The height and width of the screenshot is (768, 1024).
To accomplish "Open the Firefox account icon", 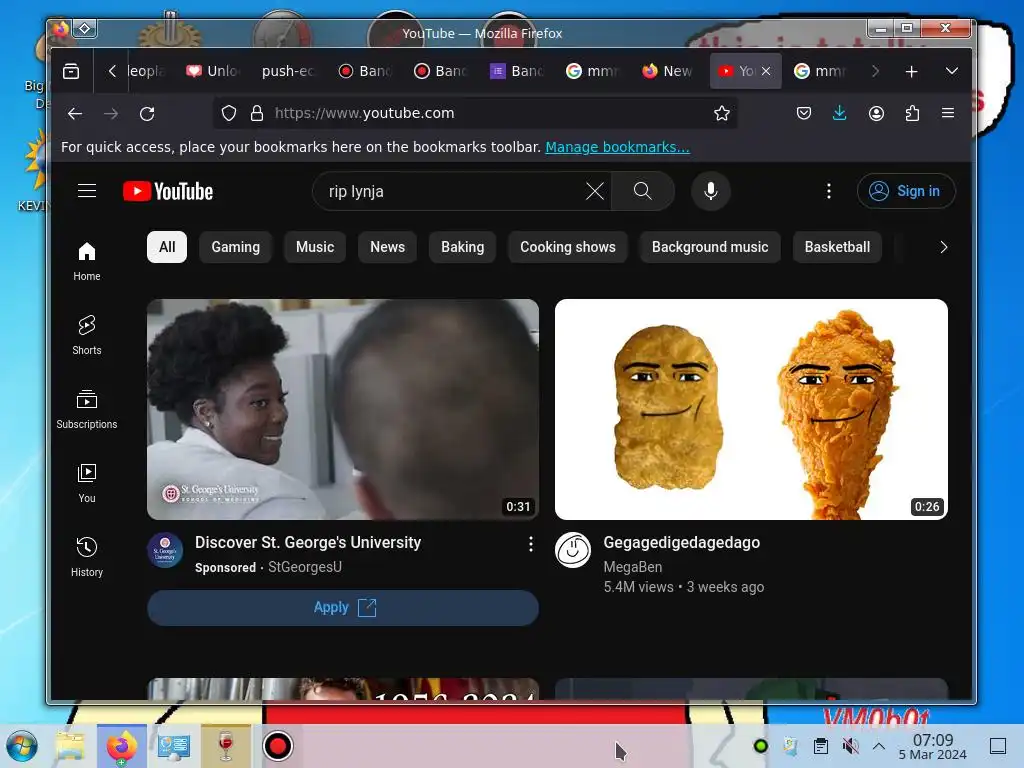I will (x=876, y=114).
